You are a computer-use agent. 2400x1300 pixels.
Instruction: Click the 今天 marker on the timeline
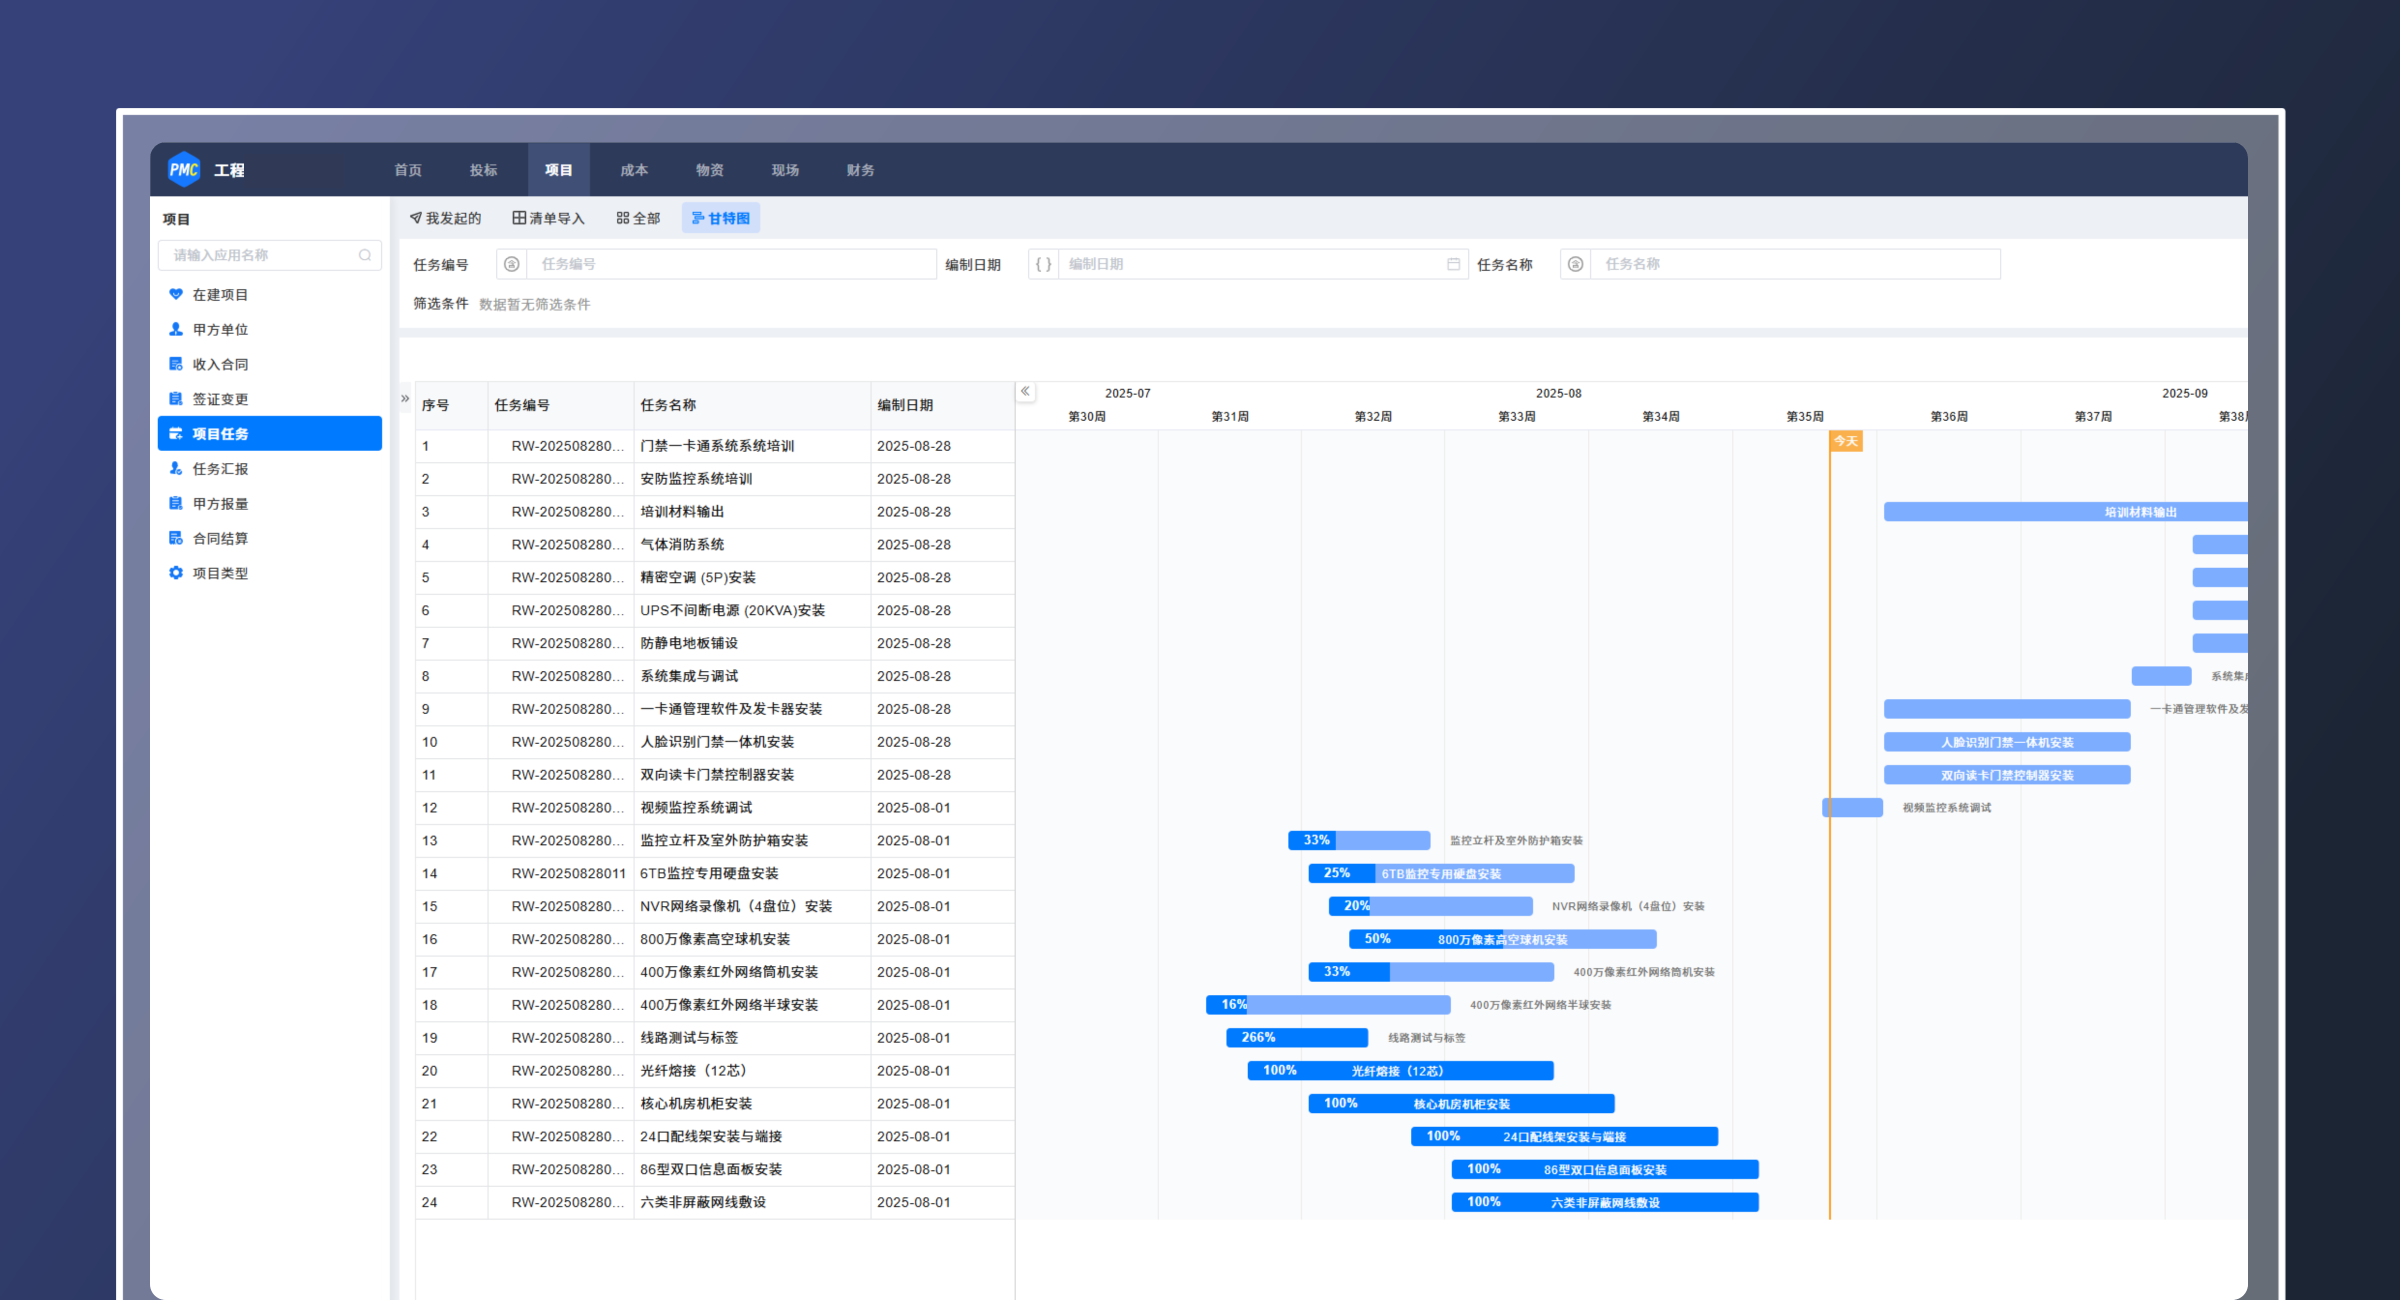1846,441
